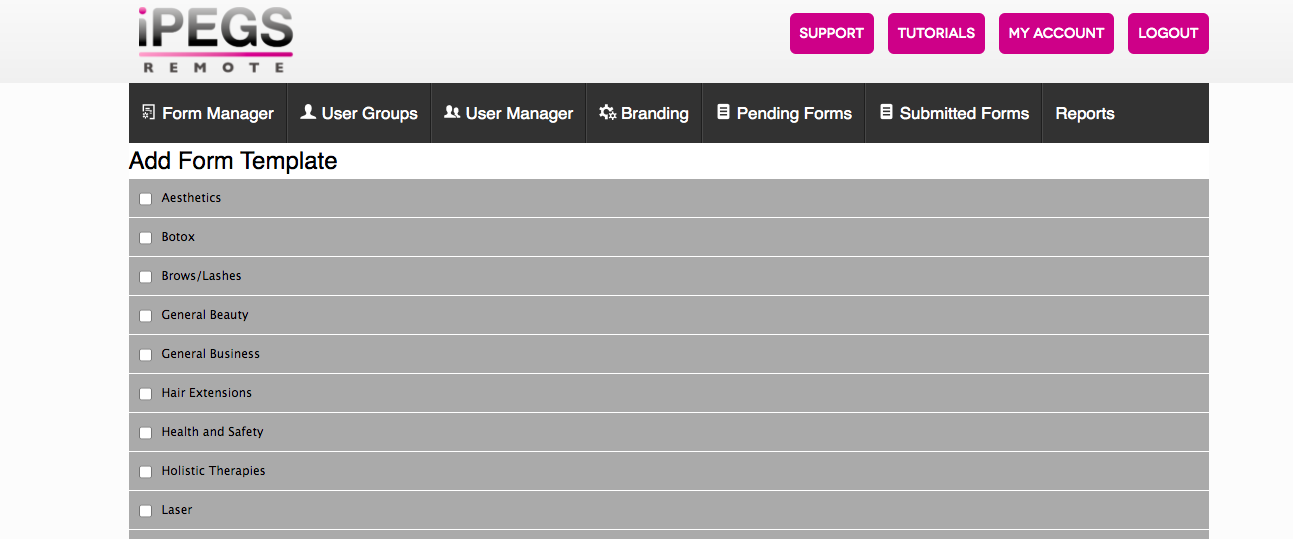Click the Holistic Therapies label text
This screenshot has width=1293, height=539.
(x=213, y=471)
